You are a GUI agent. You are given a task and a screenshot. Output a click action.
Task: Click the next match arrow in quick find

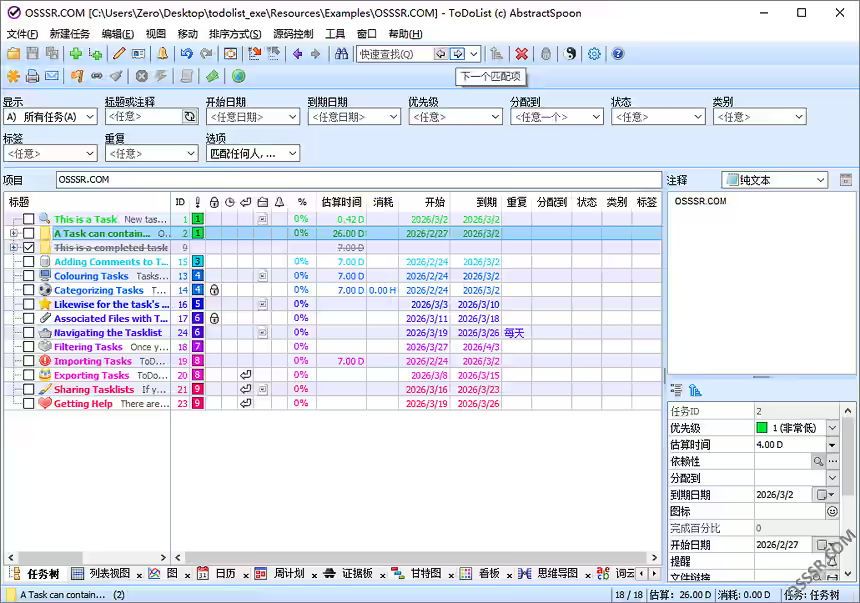[457, 56]
